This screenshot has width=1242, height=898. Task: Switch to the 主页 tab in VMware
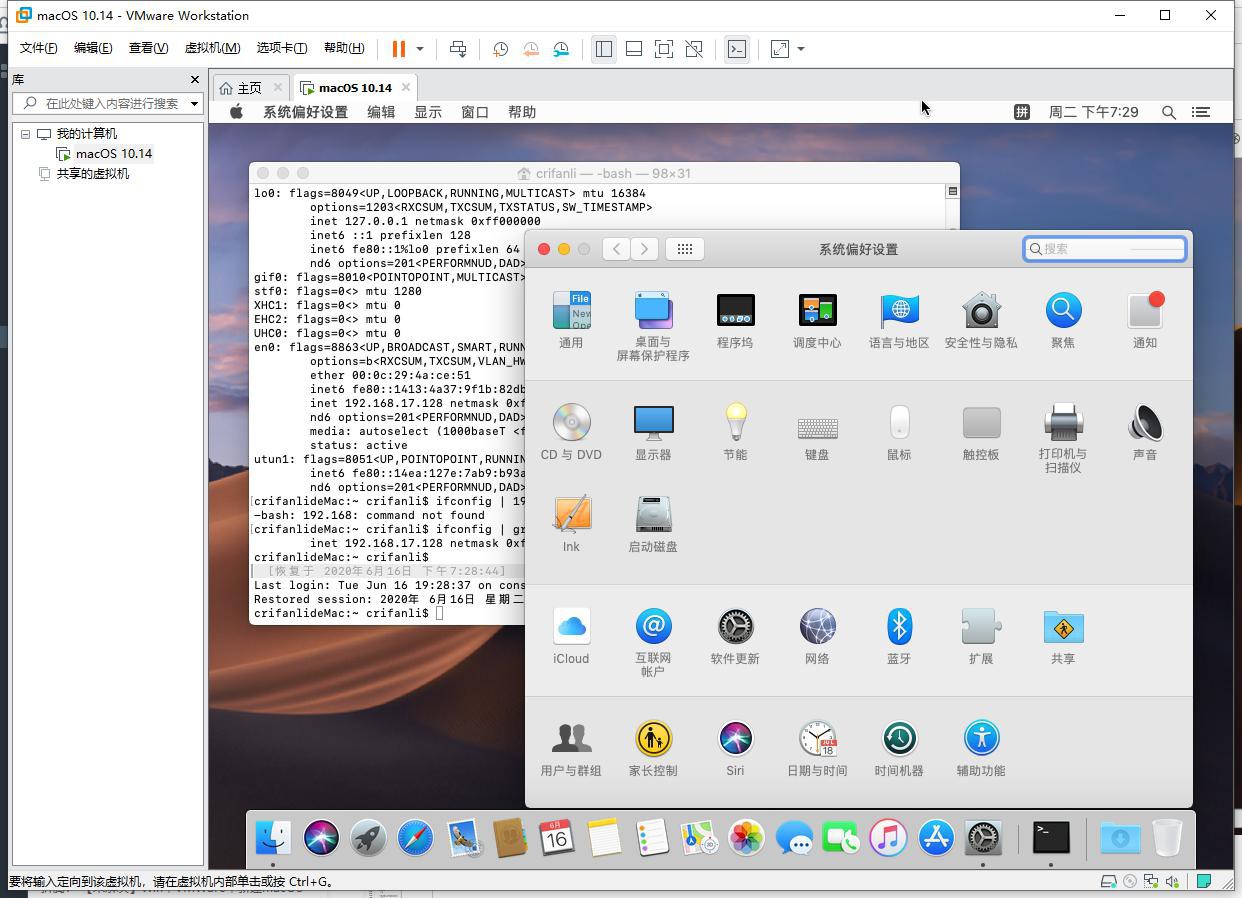pos(249,88)
